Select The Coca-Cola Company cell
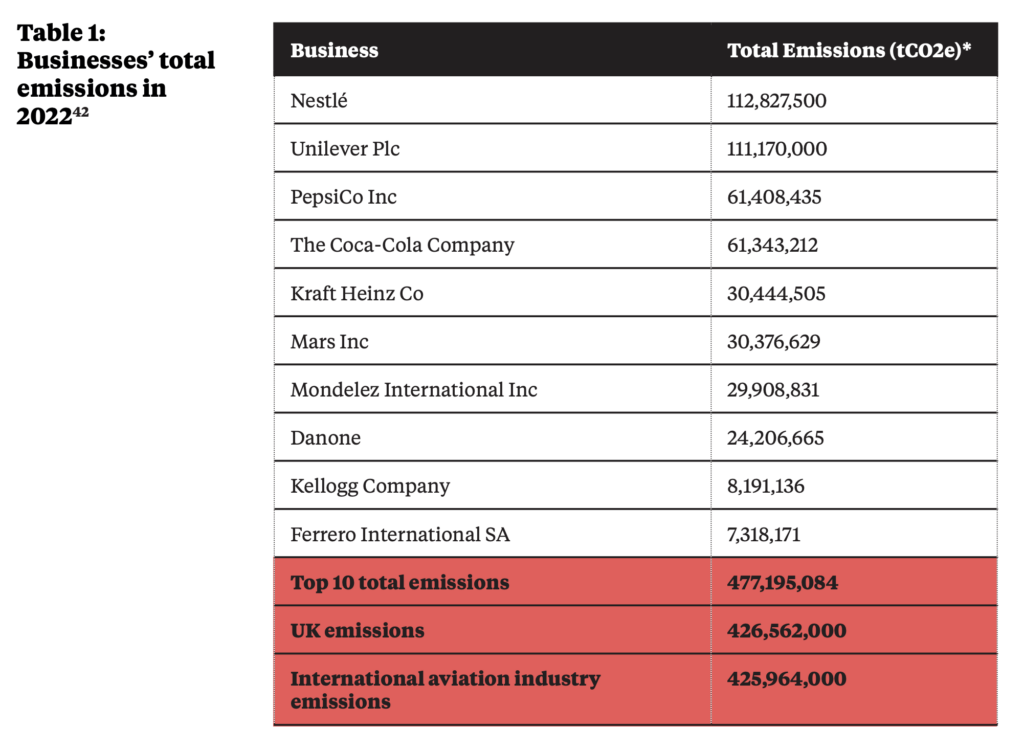The image size is (1024, 749). 402,245
